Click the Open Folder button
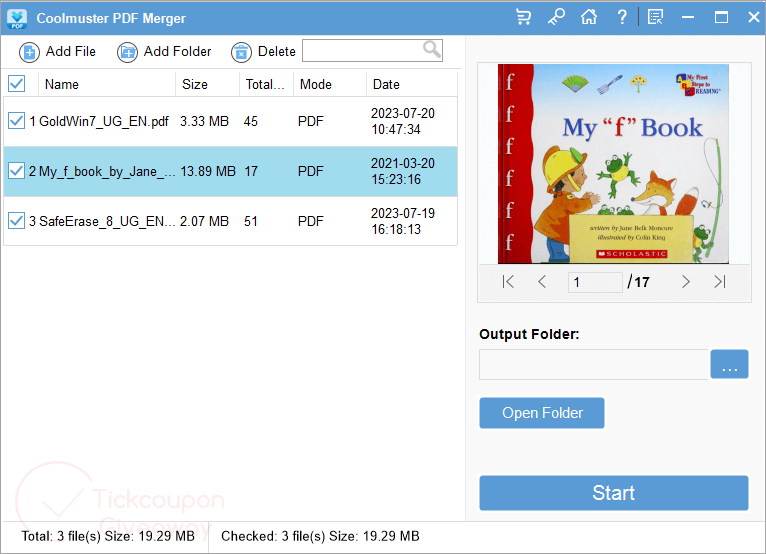This screenshot has height=554, width=766. coord(542,413)
